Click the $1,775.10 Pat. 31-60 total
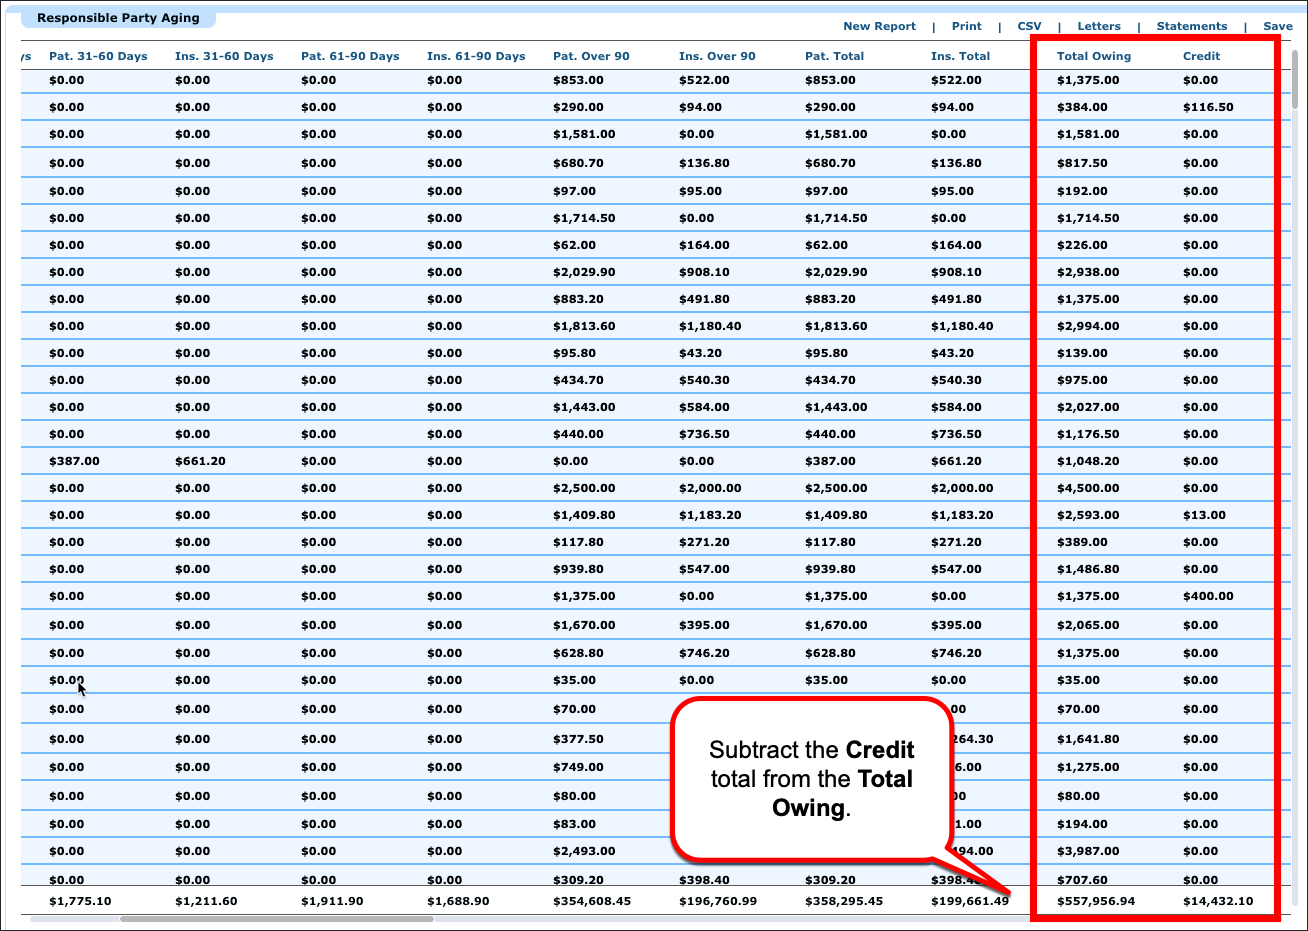Image resolution: width=1308 pixels, height=931 pixels. tap(80, 901)
